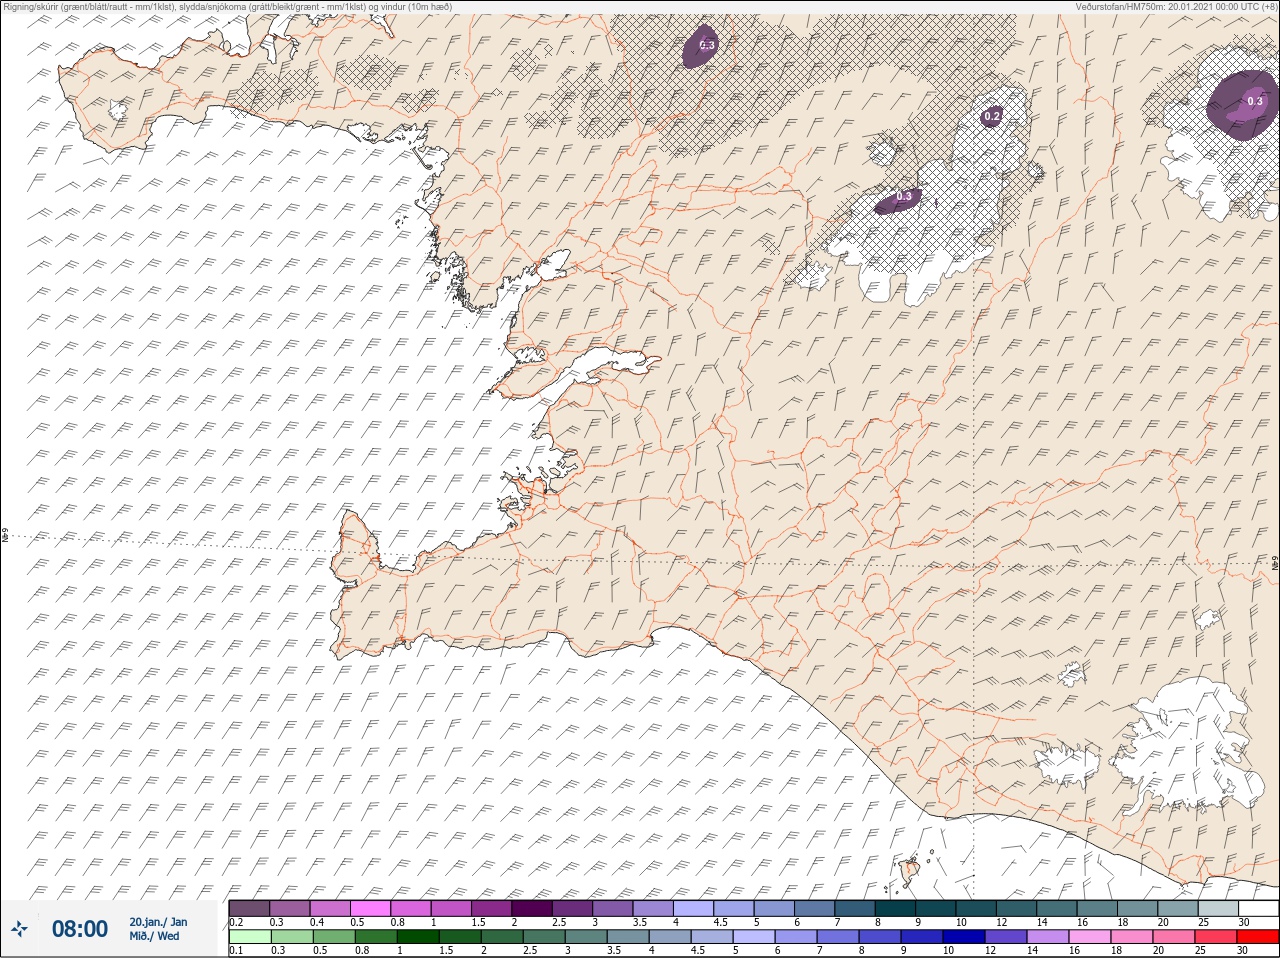
Task: Click the Veðurstofan compass logo icon
Action: [x=19, y=929]
